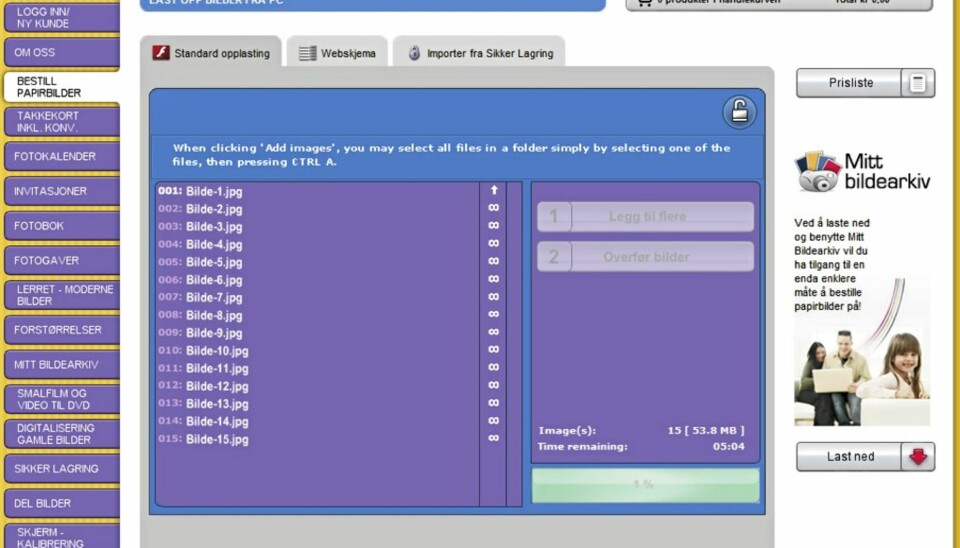Image resolution: width=960 pixels, height=548 pixels.
Task: Click the infinity icon beside Bilde-5.jpg
Action: click(x=493, y=262)
